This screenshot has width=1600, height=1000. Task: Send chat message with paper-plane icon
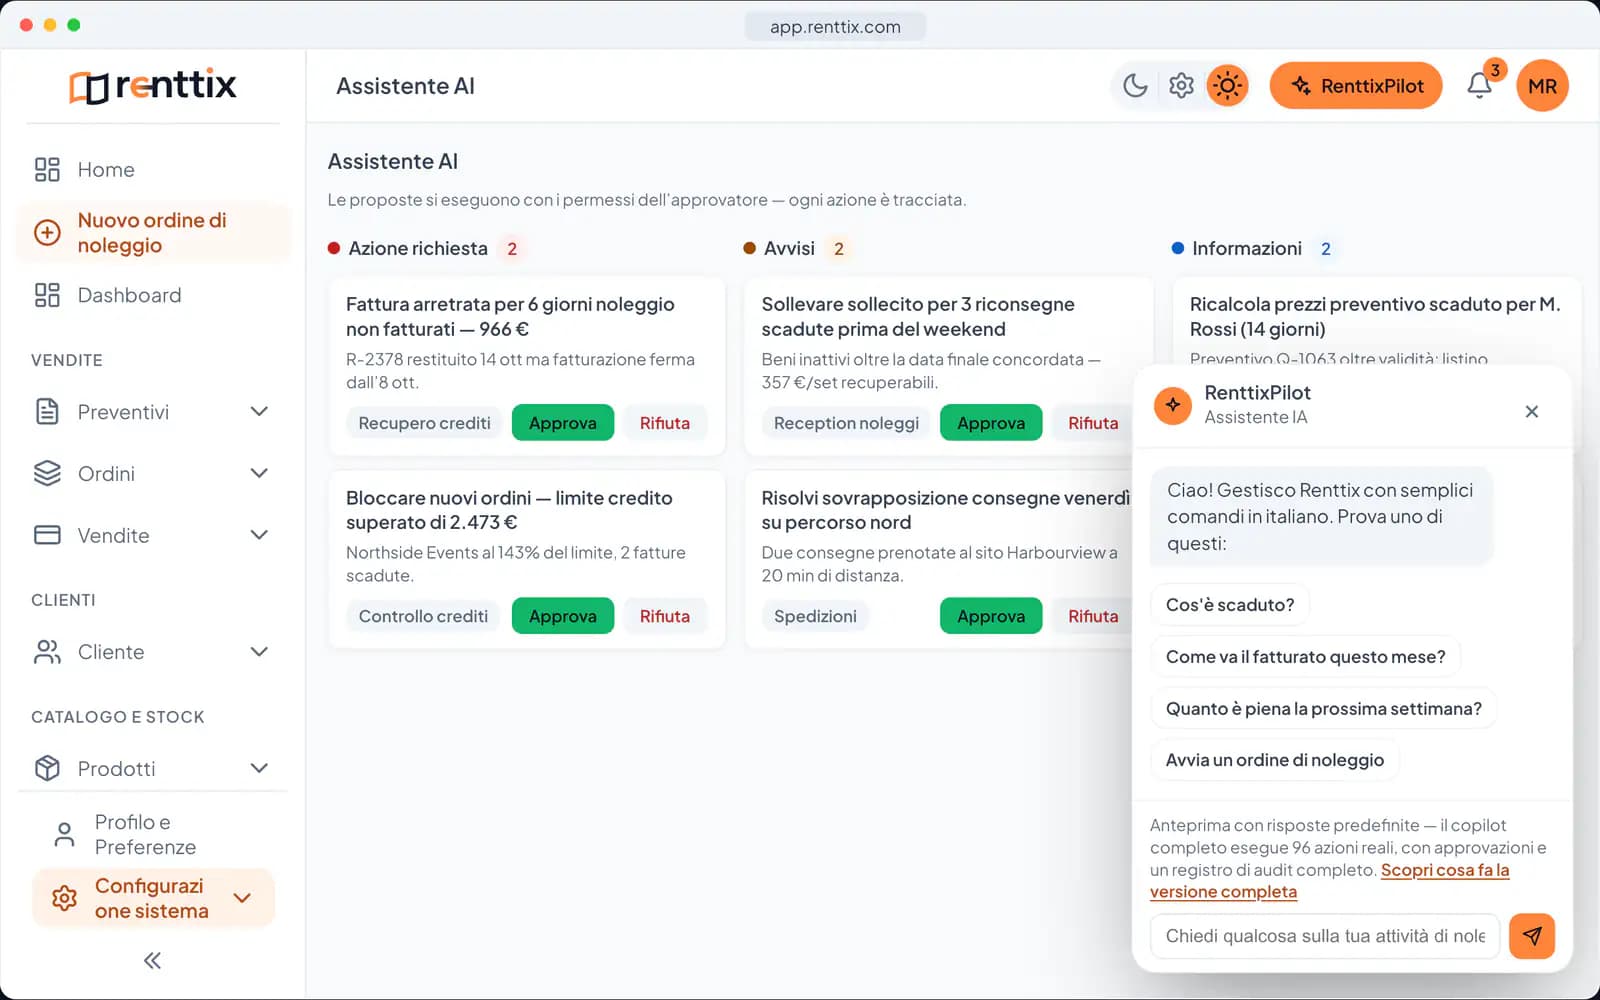[x=1532, y=936]
